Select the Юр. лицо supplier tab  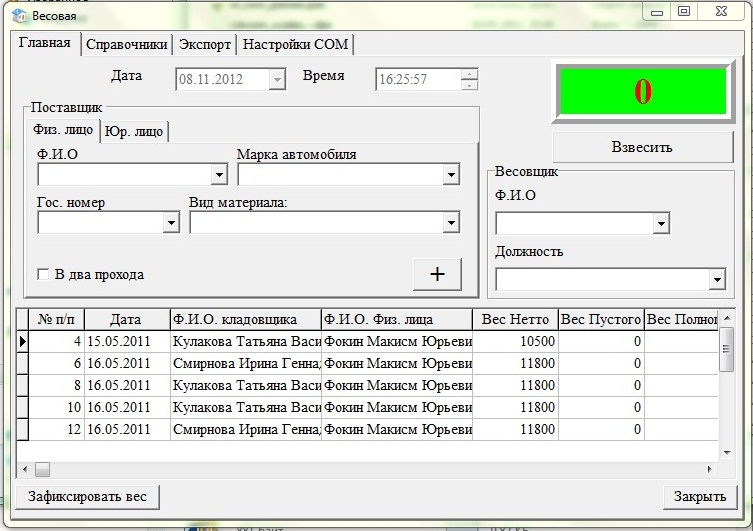pyautogui.click(x=134, y=131)
